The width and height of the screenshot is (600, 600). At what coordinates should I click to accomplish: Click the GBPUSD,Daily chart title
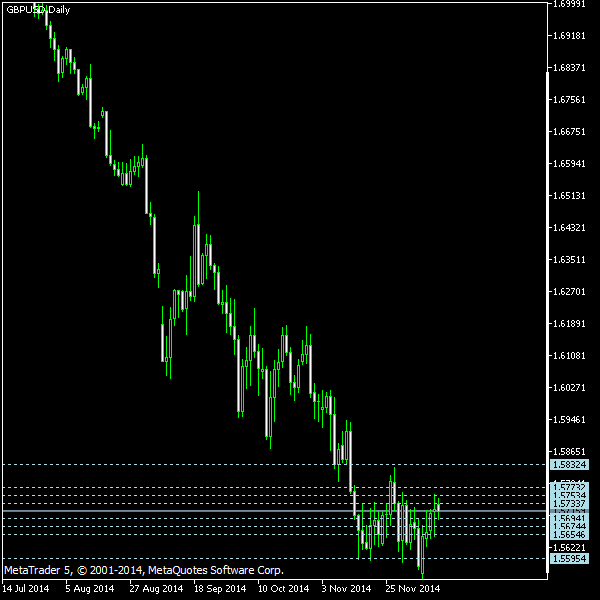tap(38, 10)
